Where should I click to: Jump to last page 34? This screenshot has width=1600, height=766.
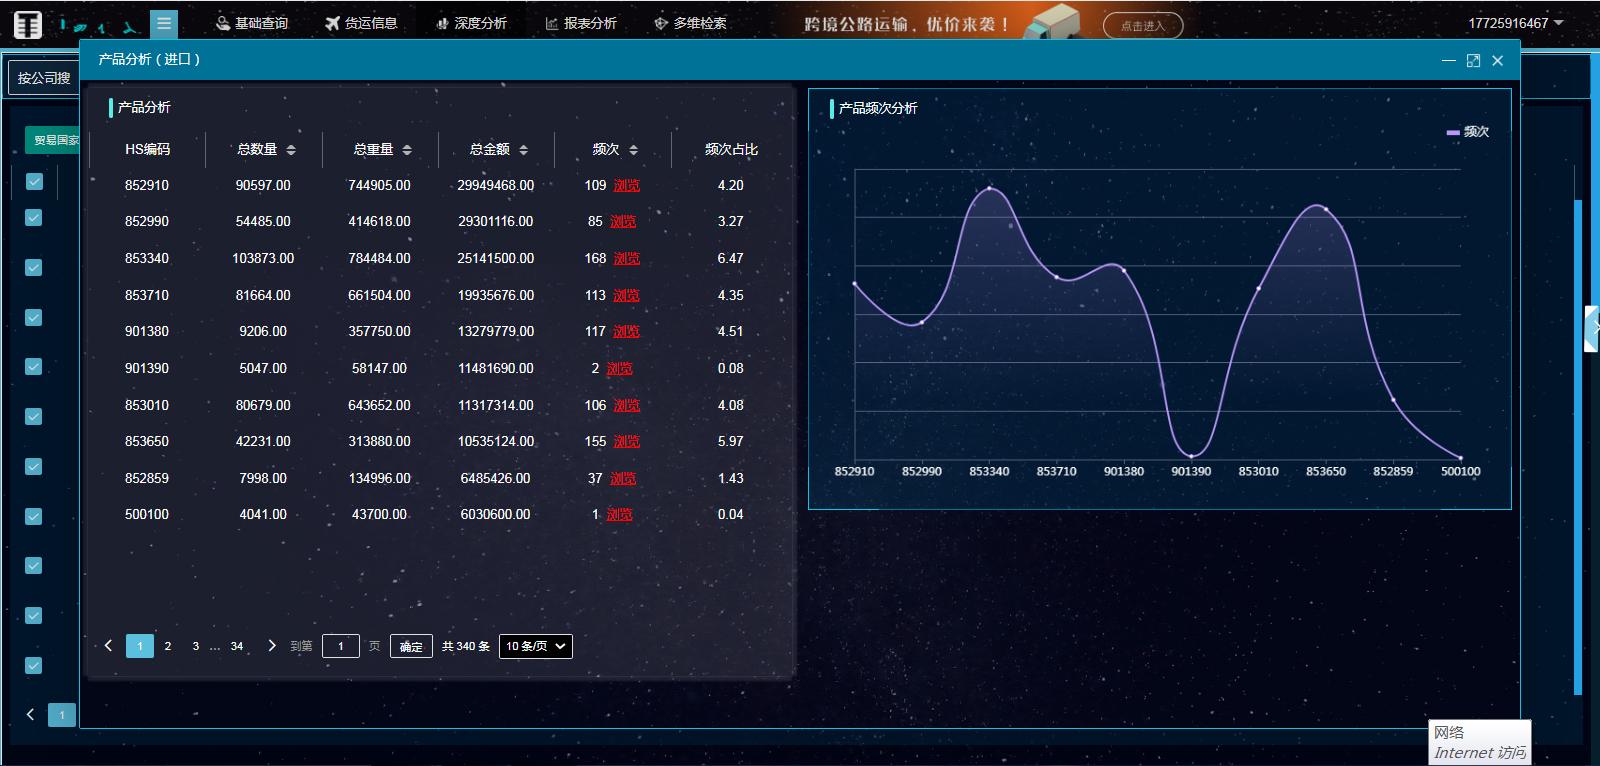pyautogui.click(x=237, y=646)
